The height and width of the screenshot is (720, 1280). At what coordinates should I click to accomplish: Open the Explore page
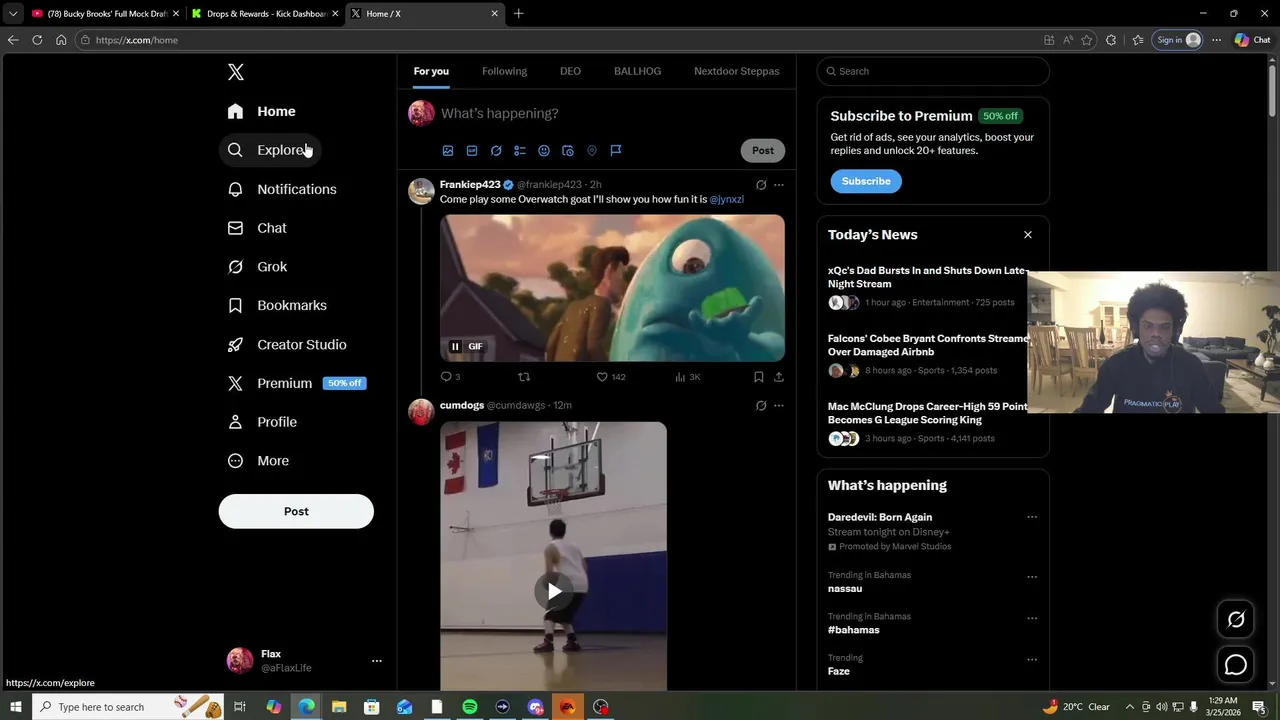(x=268, y=150)
